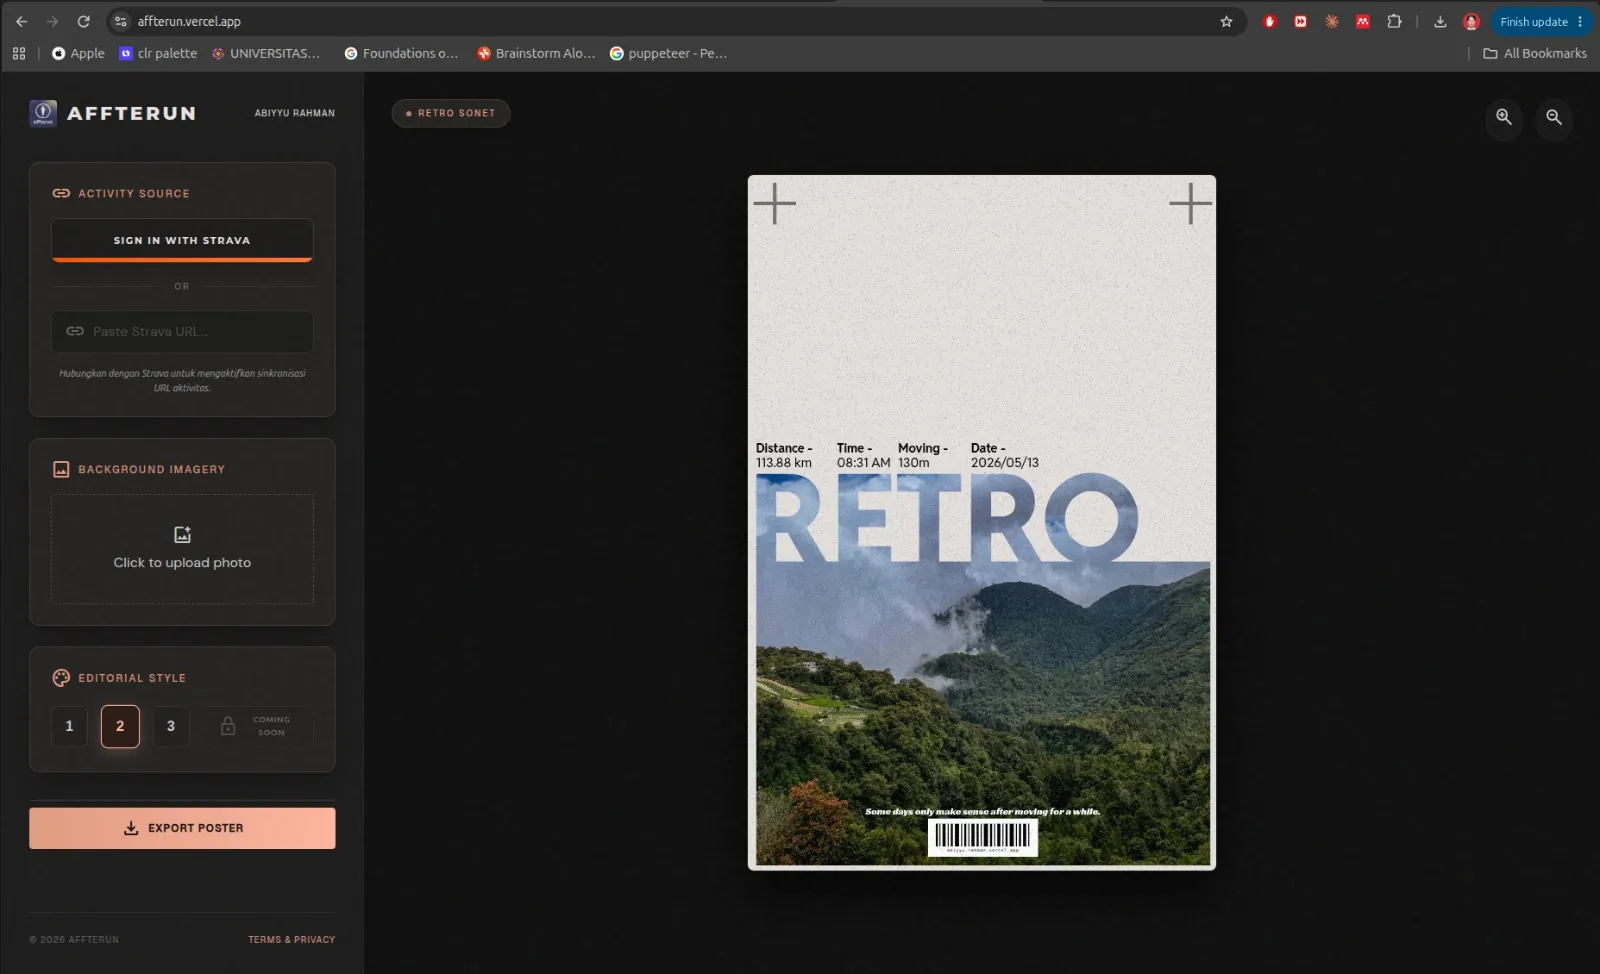The image size is (1600, 974).
Task: Open the Finish update menu
Action: 1541,21
